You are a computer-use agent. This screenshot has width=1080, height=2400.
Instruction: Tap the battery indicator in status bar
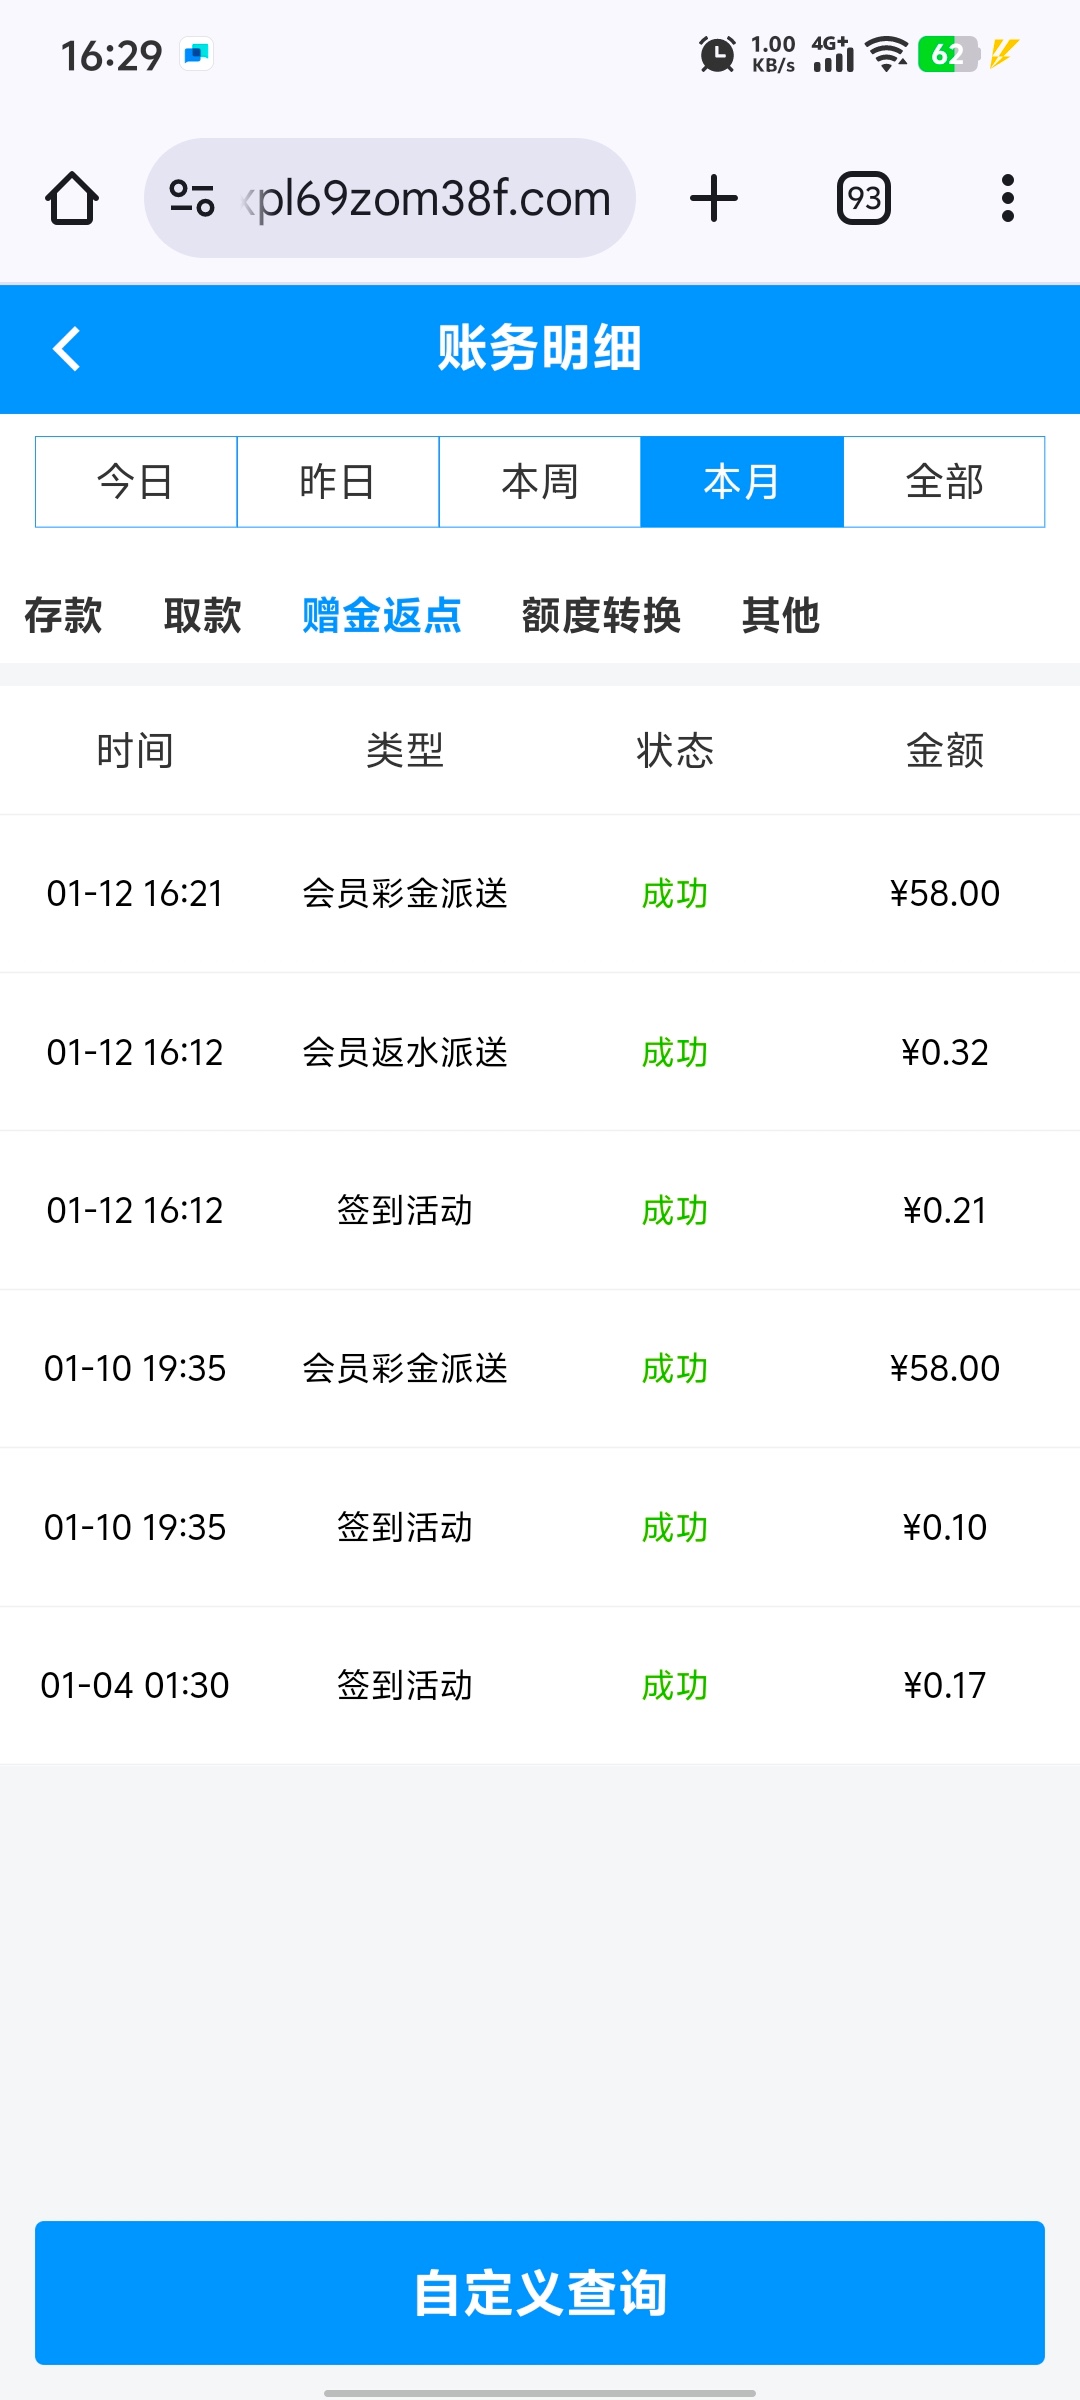(x=948, y=54)
